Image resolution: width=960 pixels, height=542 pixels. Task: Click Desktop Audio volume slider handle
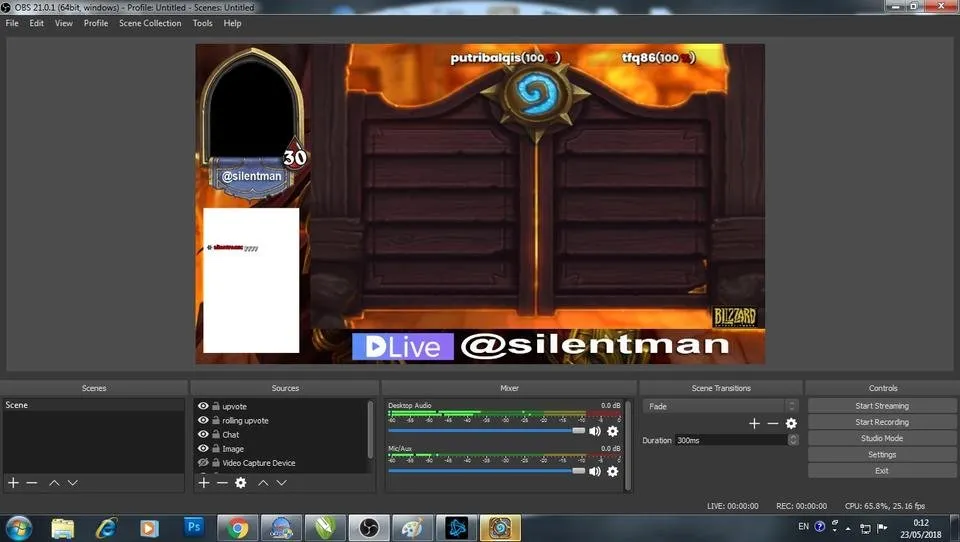579,431
